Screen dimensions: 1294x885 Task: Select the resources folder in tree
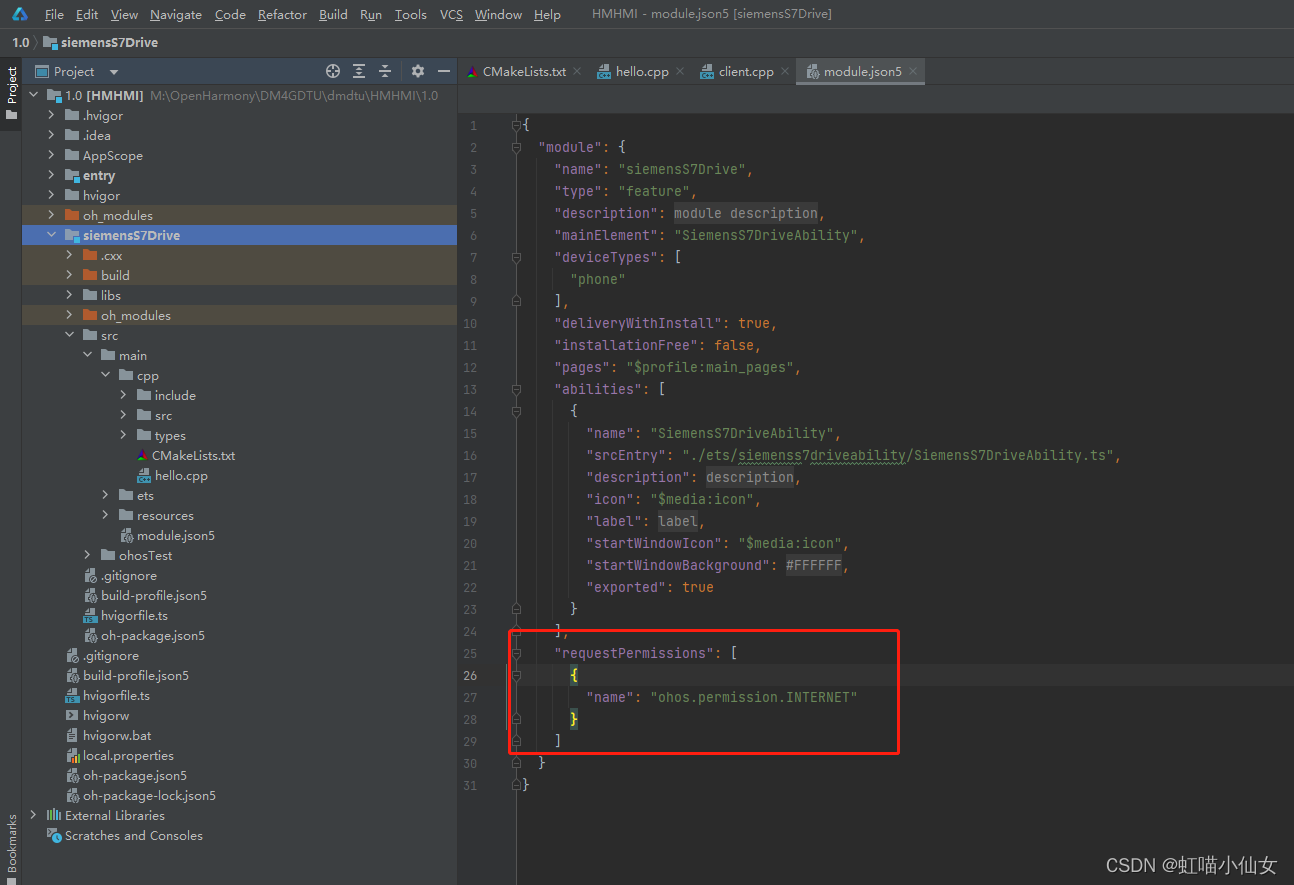(x=165, y=515)
